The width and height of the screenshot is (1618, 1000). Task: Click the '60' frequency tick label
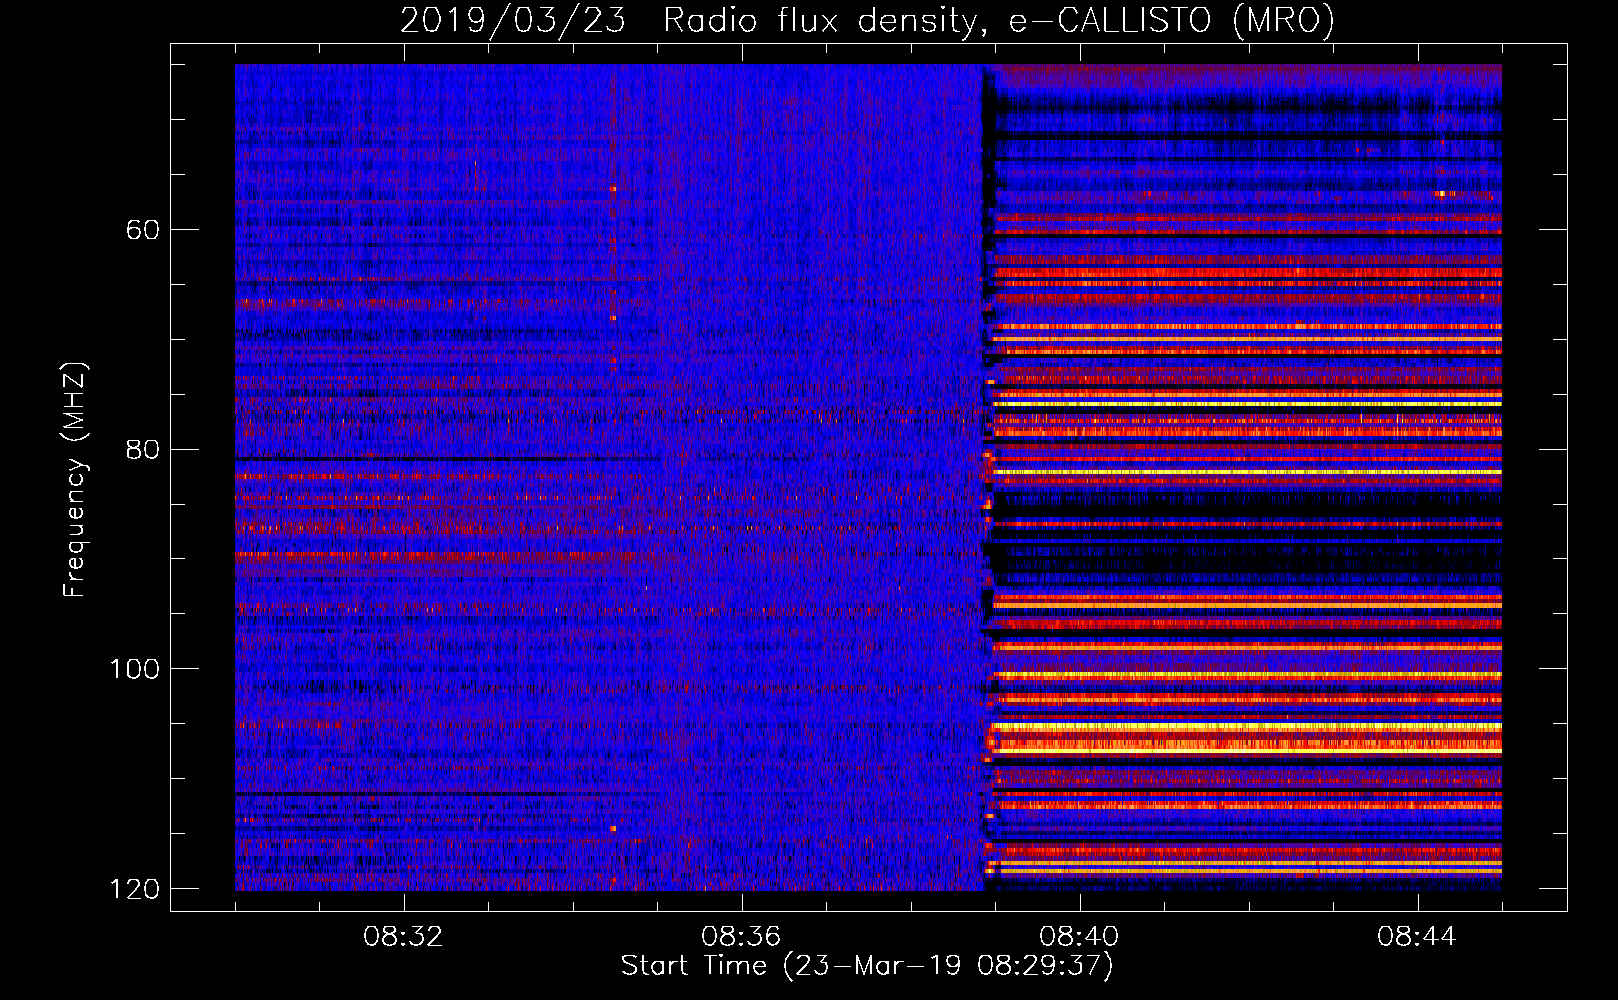click(x=142, y=230)
